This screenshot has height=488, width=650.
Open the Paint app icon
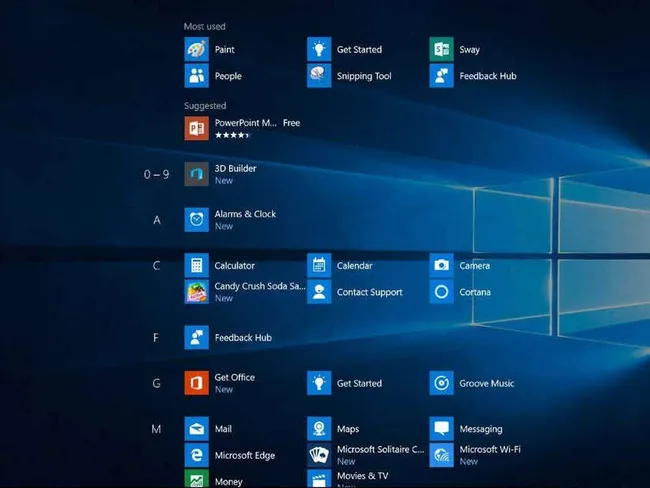click(x=196, y=49)
